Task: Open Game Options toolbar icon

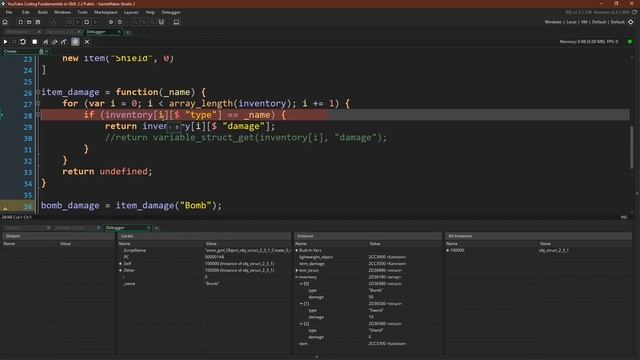Action: (x=111, y=22)
